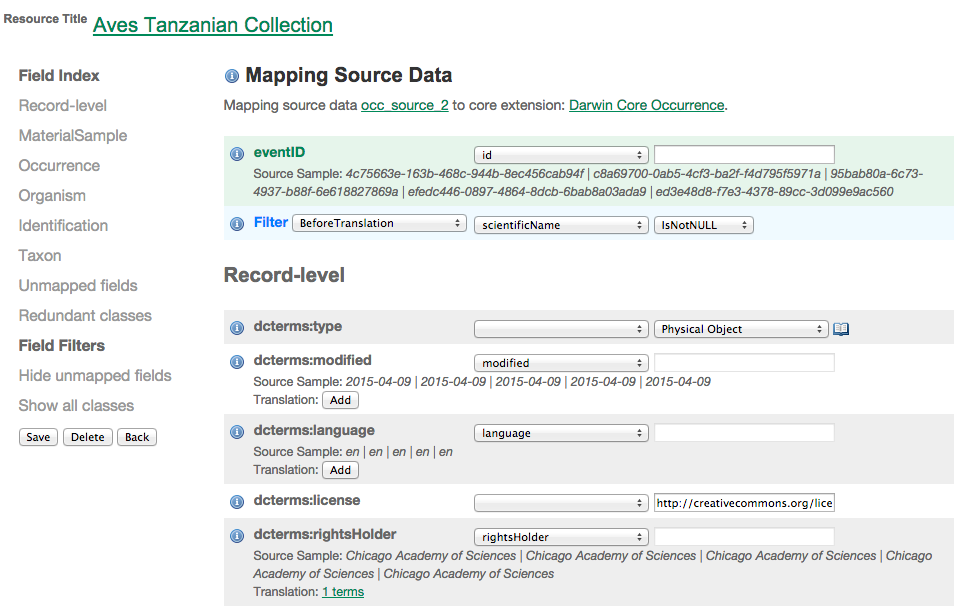Click the dcterms:rightsHolder info icon
This screenshot has width=958, height=612.
pyautogui.click(x=237, y=536)
